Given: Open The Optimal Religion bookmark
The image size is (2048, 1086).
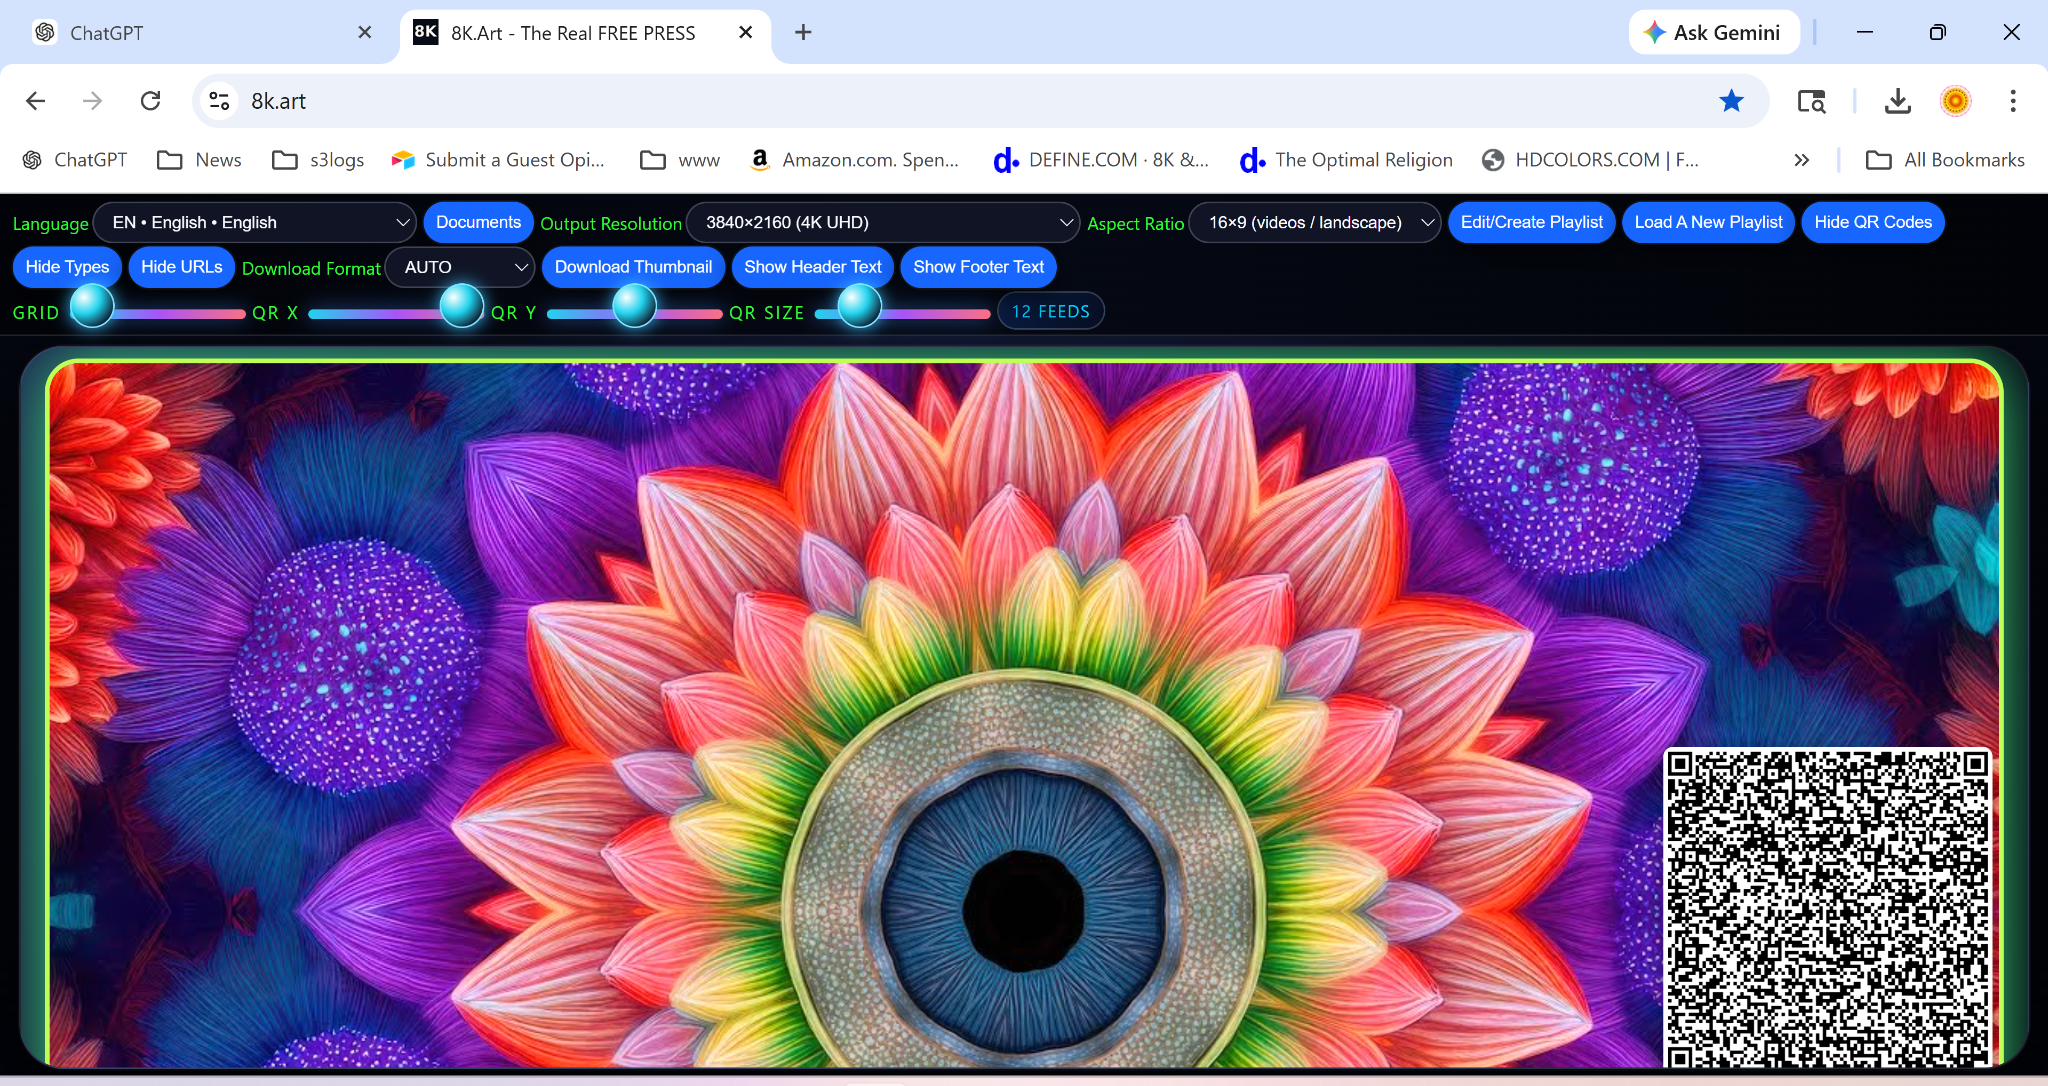Looking at the screenshot, I should [1346, 160].
